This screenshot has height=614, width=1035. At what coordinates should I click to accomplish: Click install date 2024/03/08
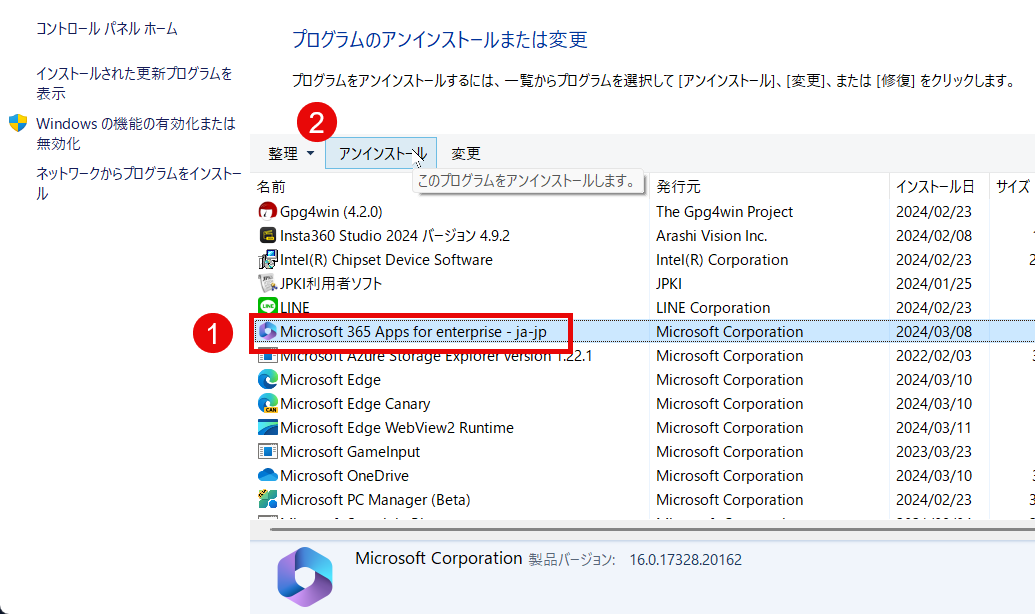tap(934, 331)
